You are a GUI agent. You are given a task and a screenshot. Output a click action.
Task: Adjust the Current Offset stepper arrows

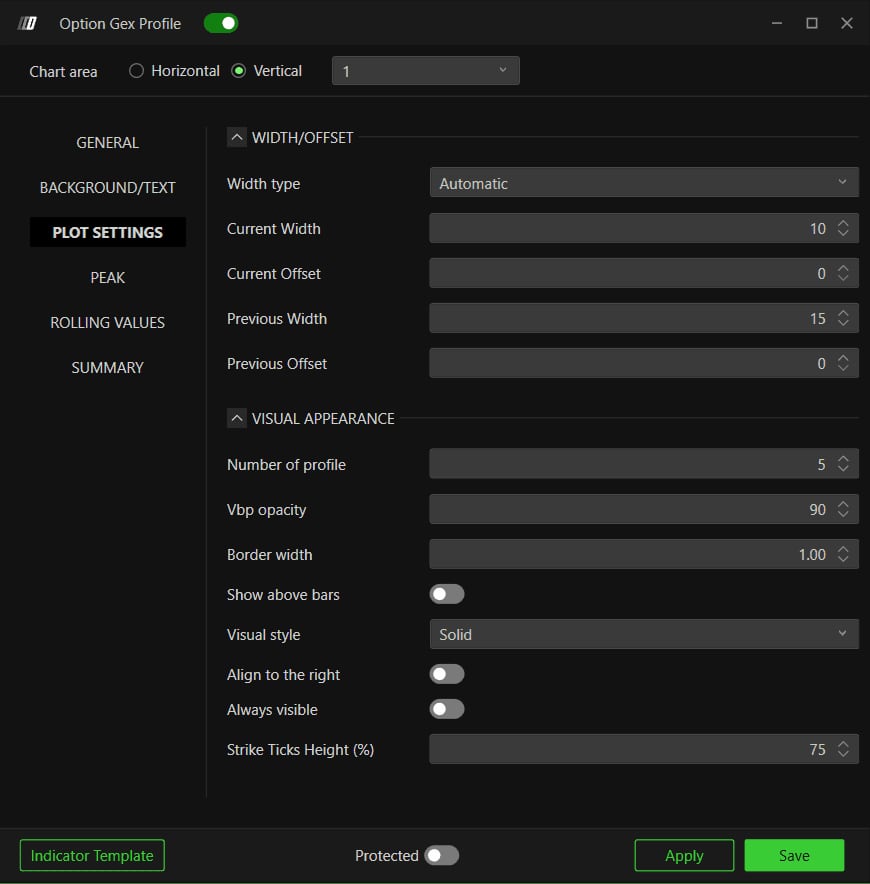(x=843, y=273)
